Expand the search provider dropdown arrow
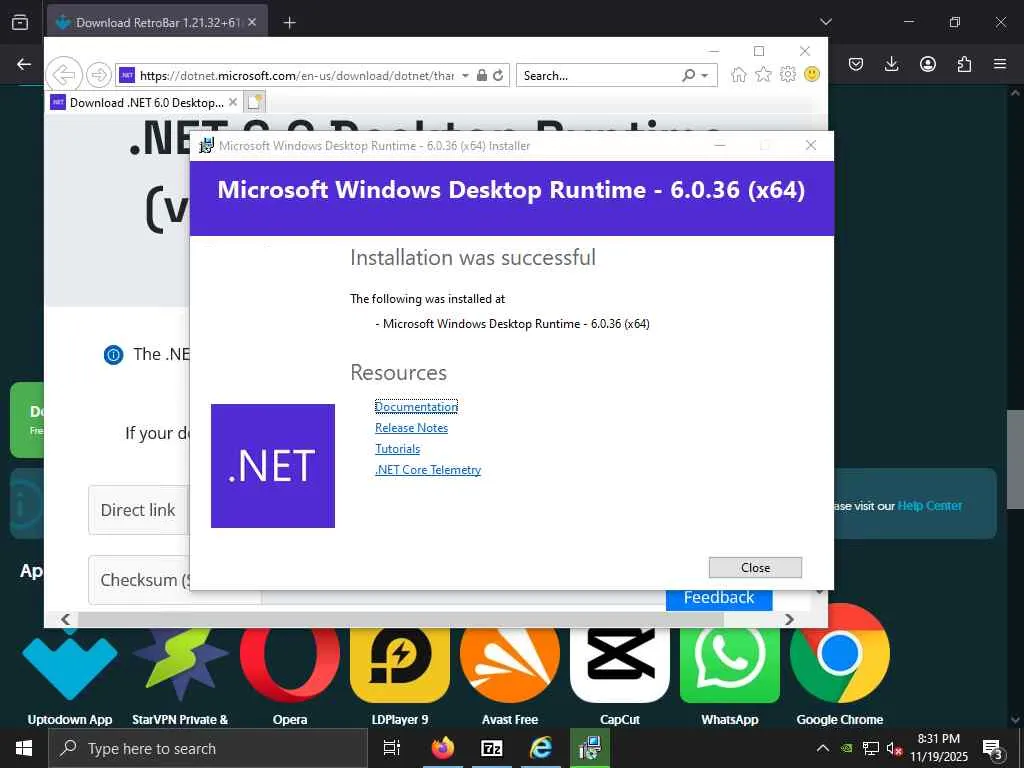 coord(705,76)
